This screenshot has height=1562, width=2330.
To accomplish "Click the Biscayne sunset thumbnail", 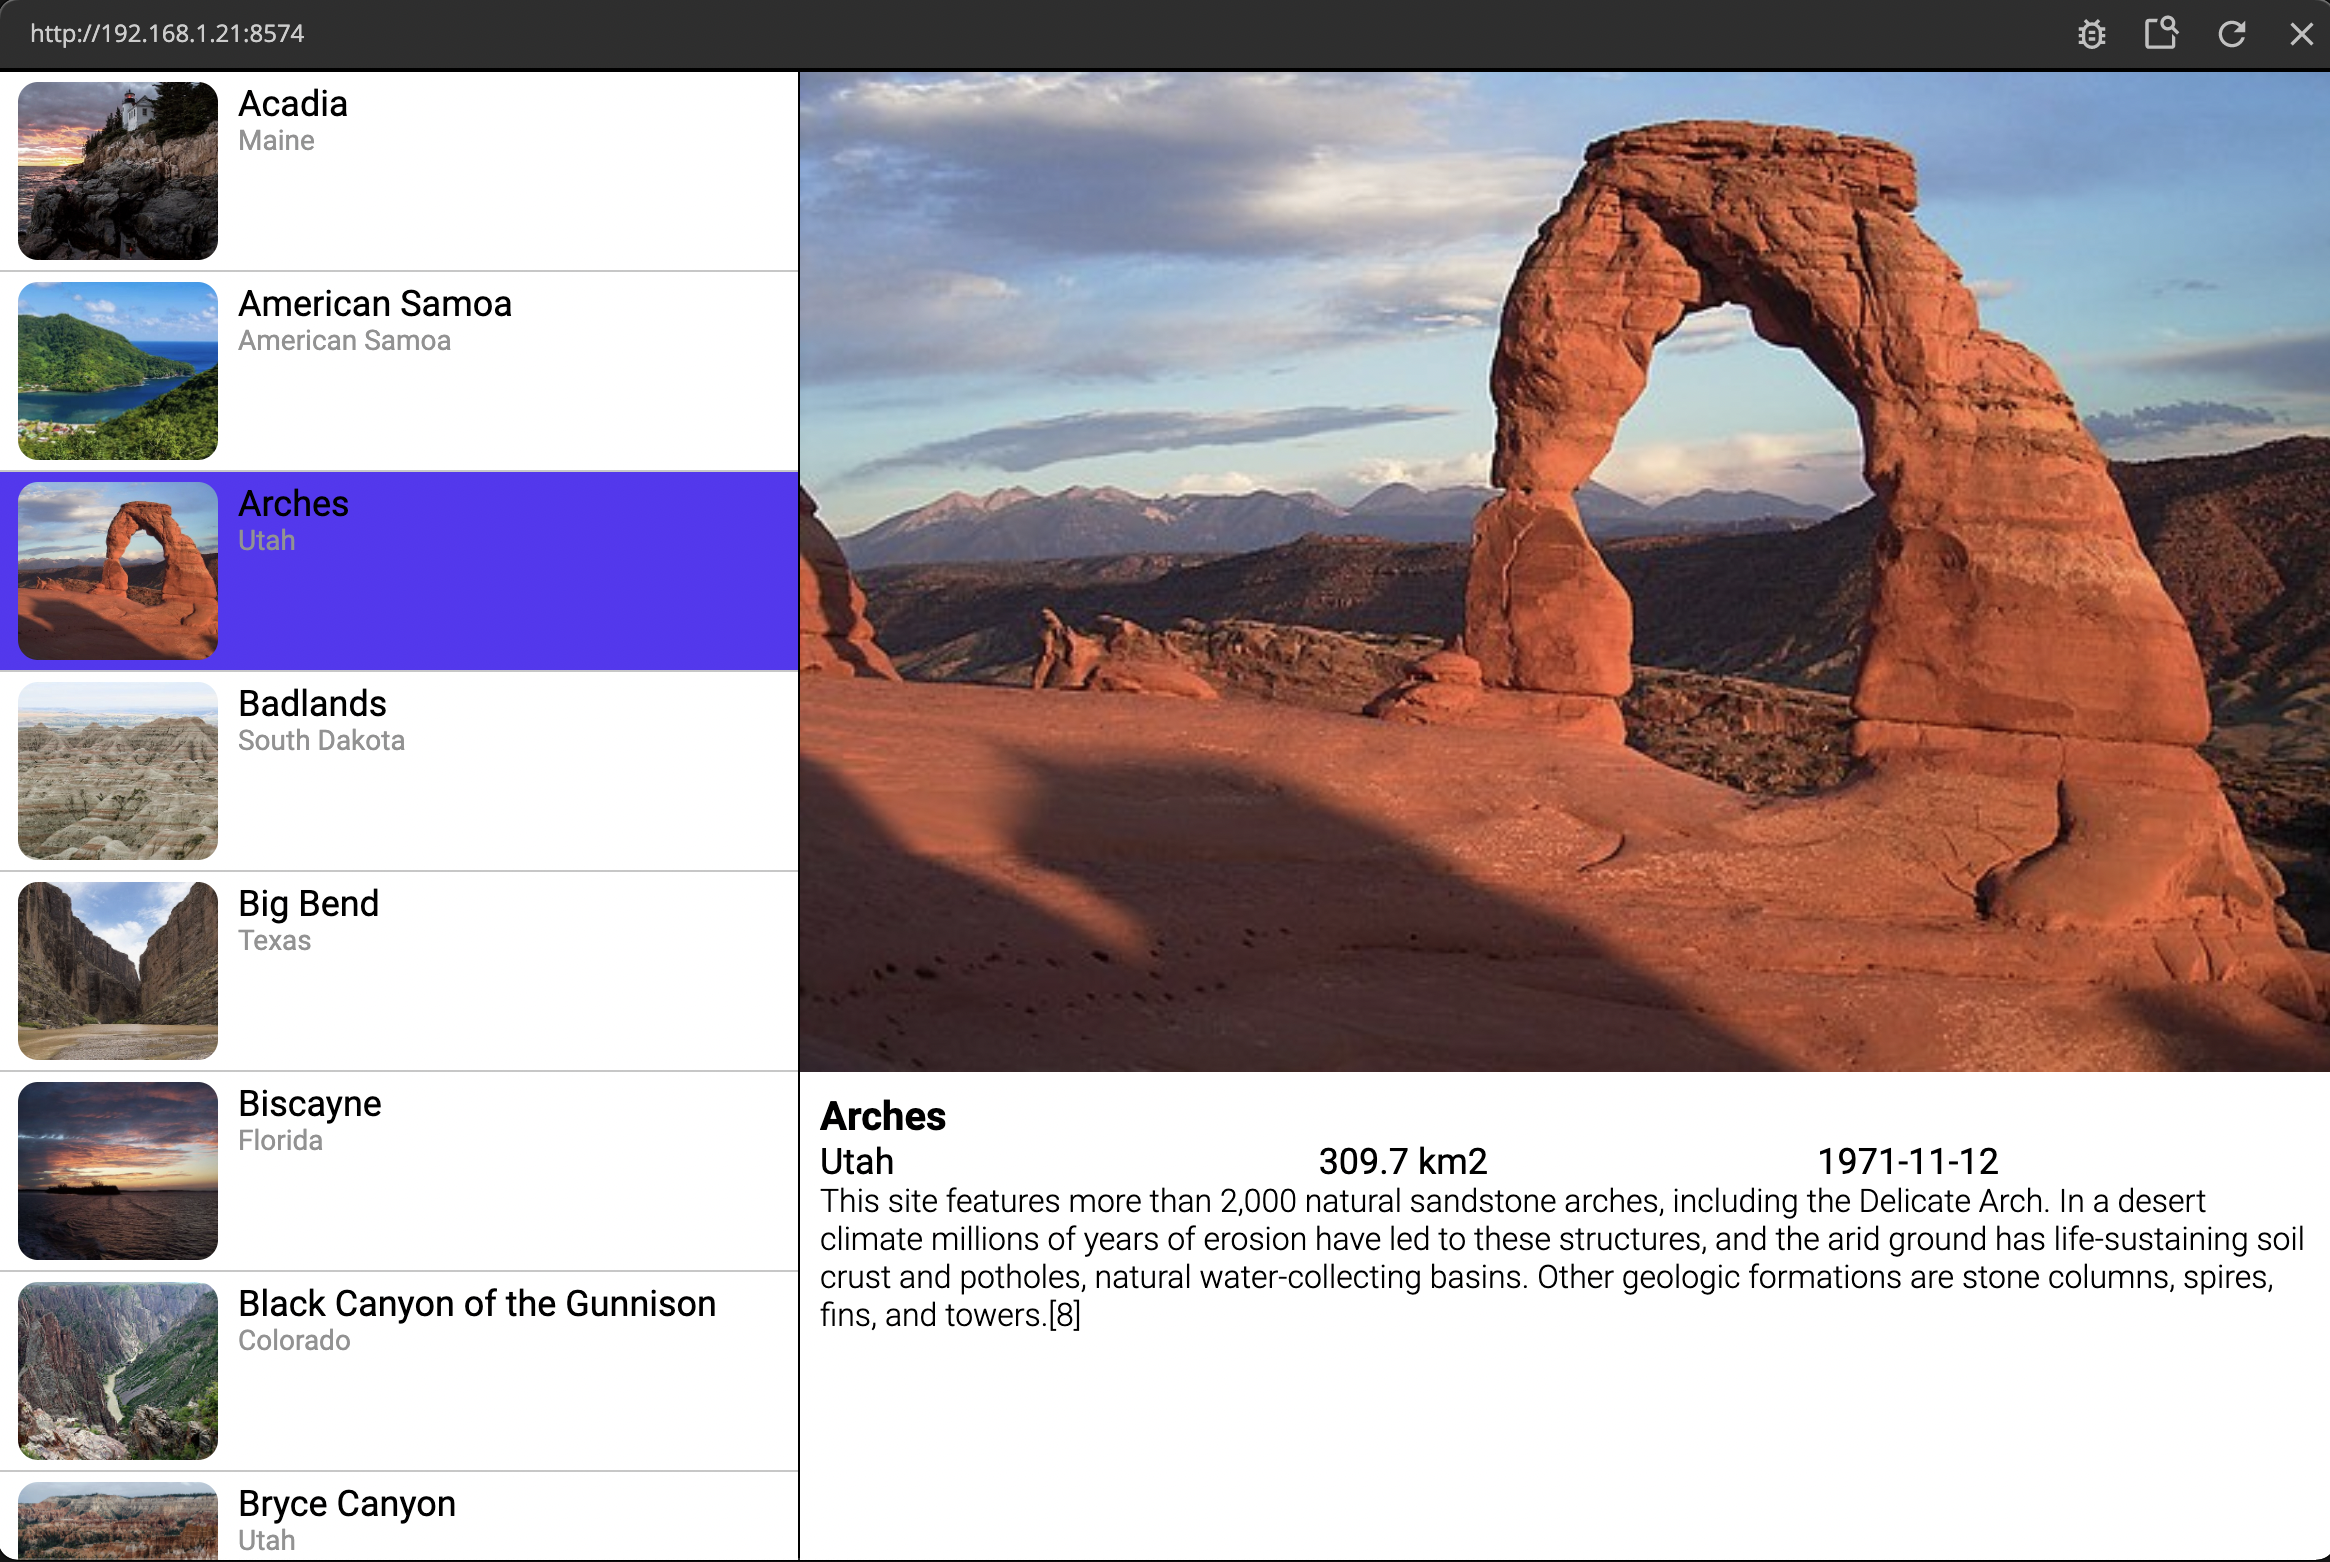I will tap(118, 1171).
